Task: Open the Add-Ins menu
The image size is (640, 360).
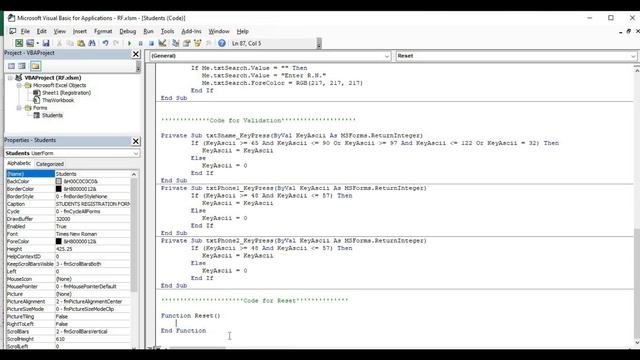Action: (191, 31)
